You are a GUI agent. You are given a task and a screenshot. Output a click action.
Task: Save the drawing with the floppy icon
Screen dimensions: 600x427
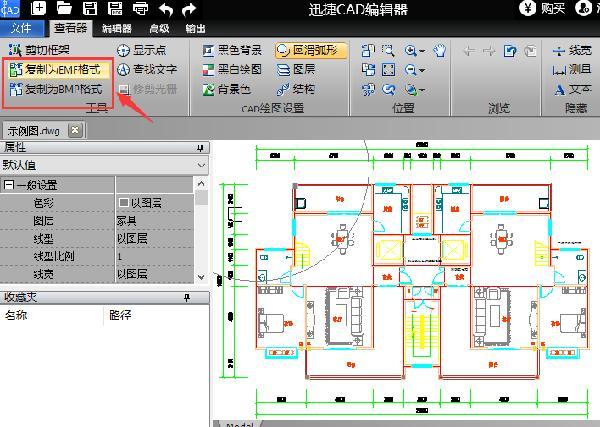click(x=90, y=8)
